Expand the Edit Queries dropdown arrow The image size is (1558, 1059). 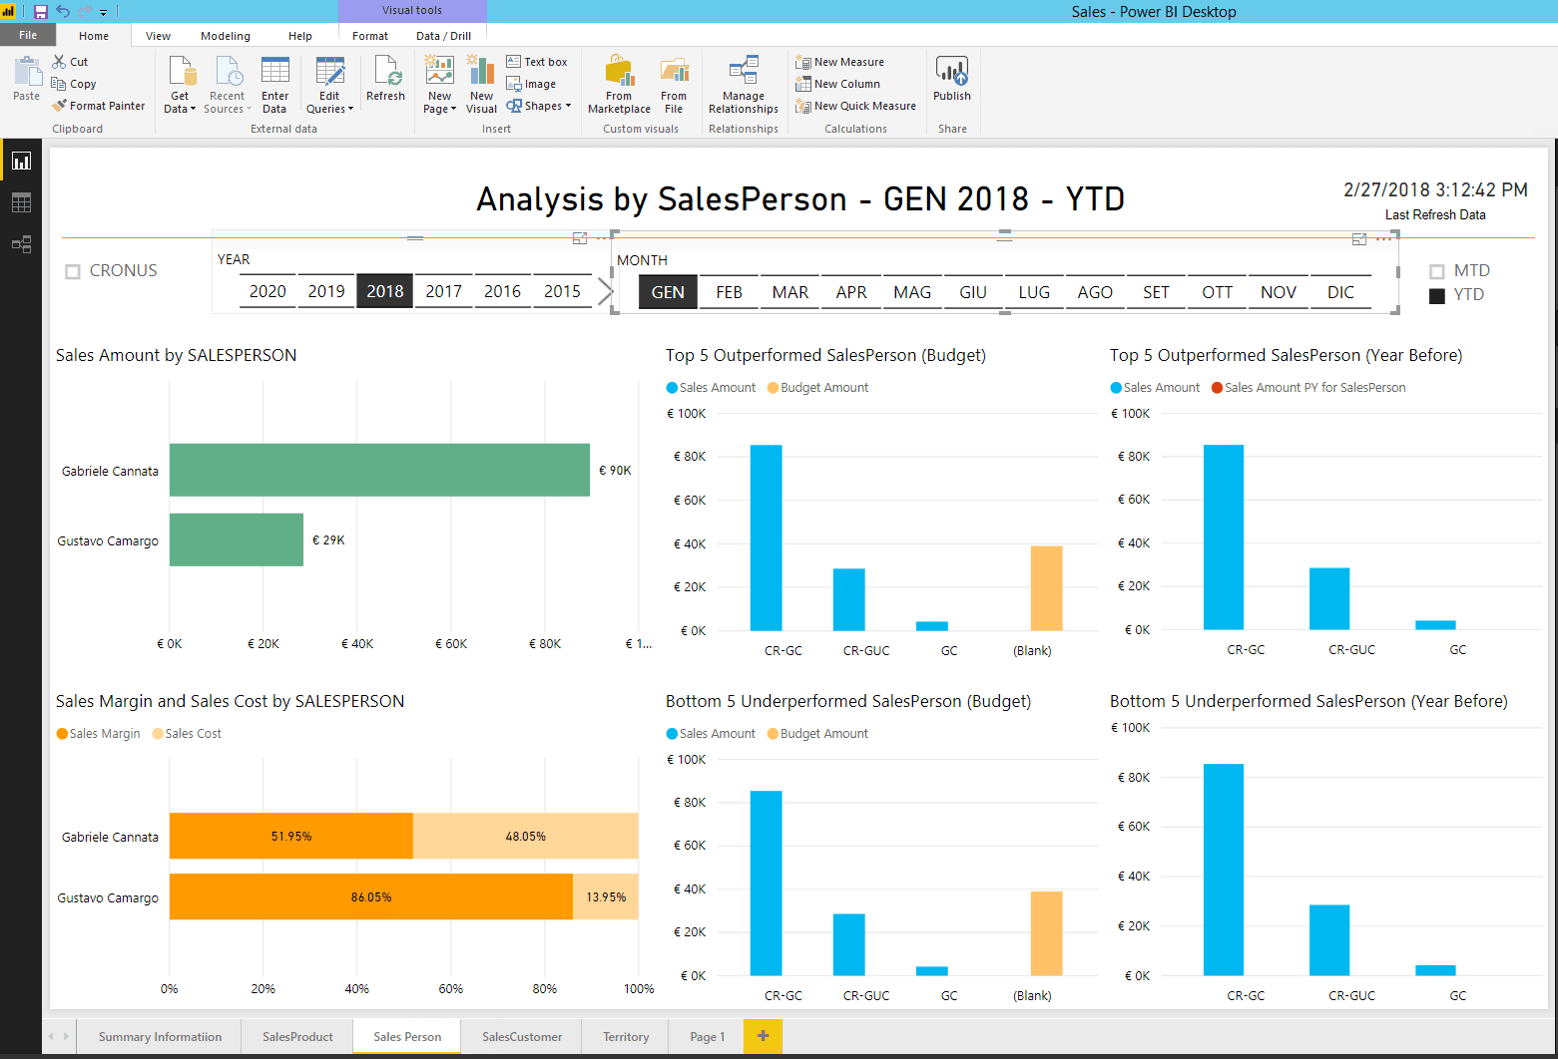pos(351,109)
